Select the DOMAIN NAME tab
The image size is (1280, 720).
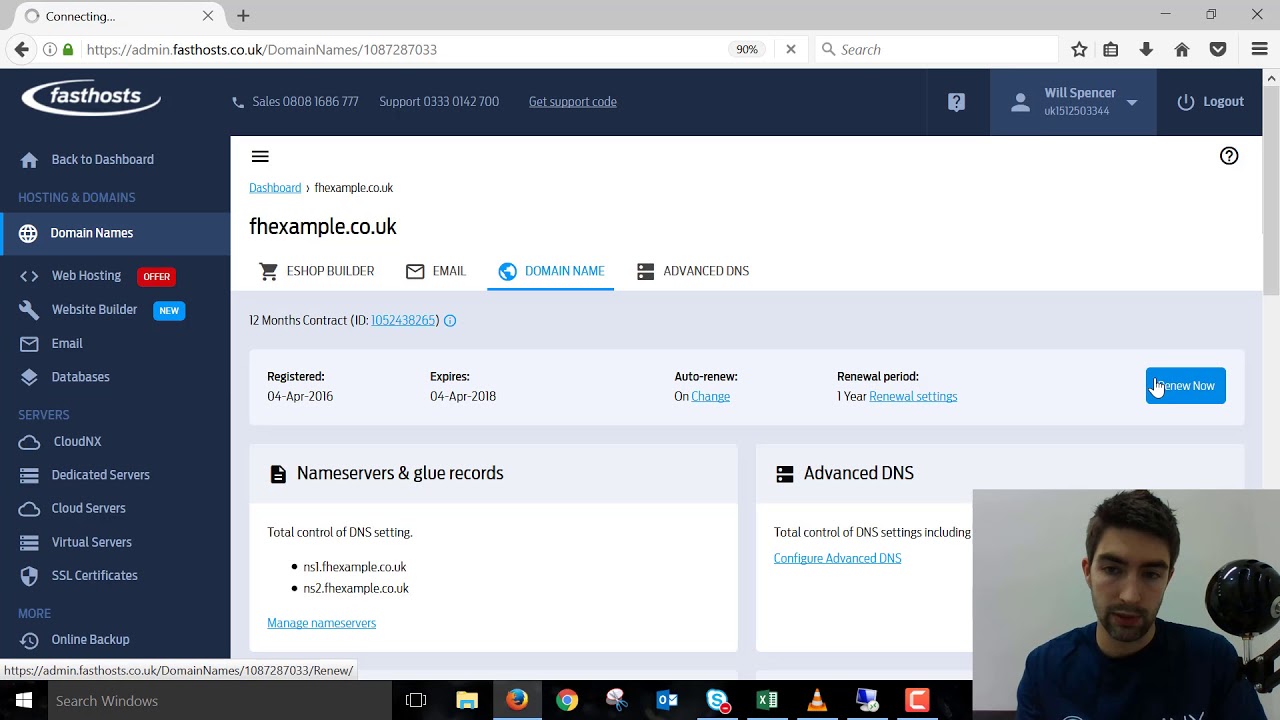[551, 271]
